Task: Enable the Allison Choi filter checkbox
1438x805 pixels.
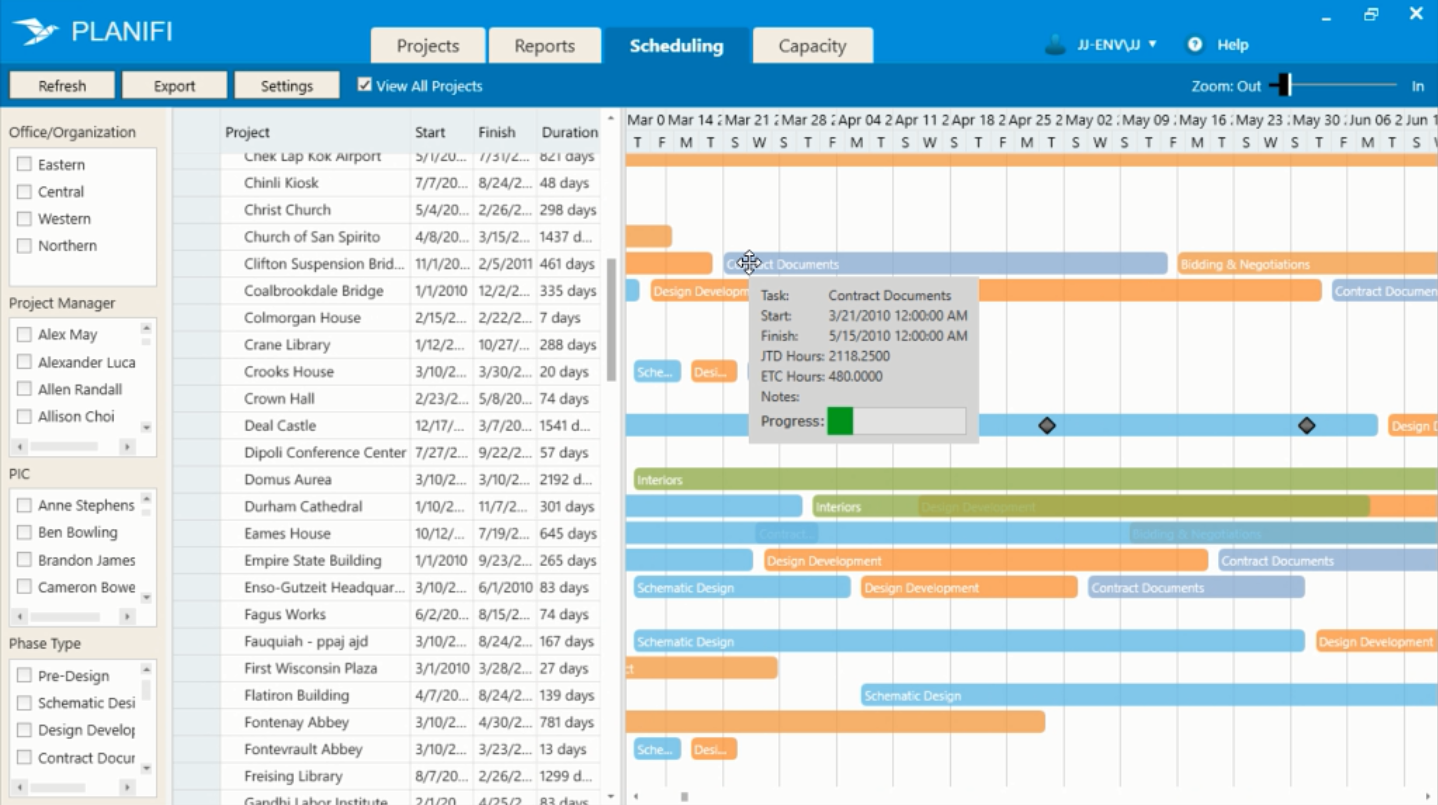Action: (24, 416)
